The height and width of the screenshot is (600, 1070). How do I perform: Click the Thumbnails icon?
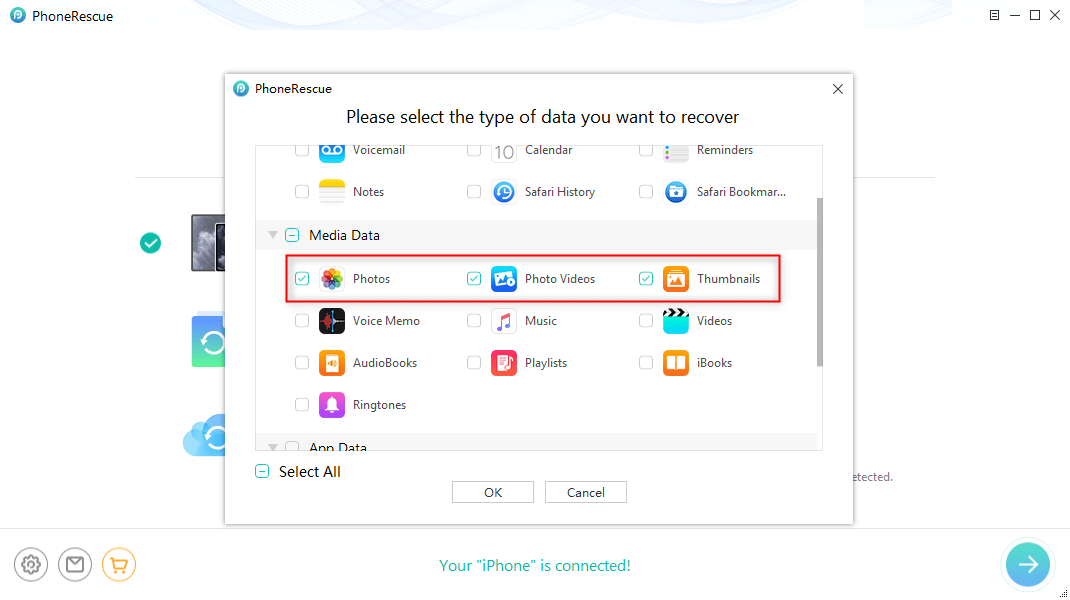[676, 278]
